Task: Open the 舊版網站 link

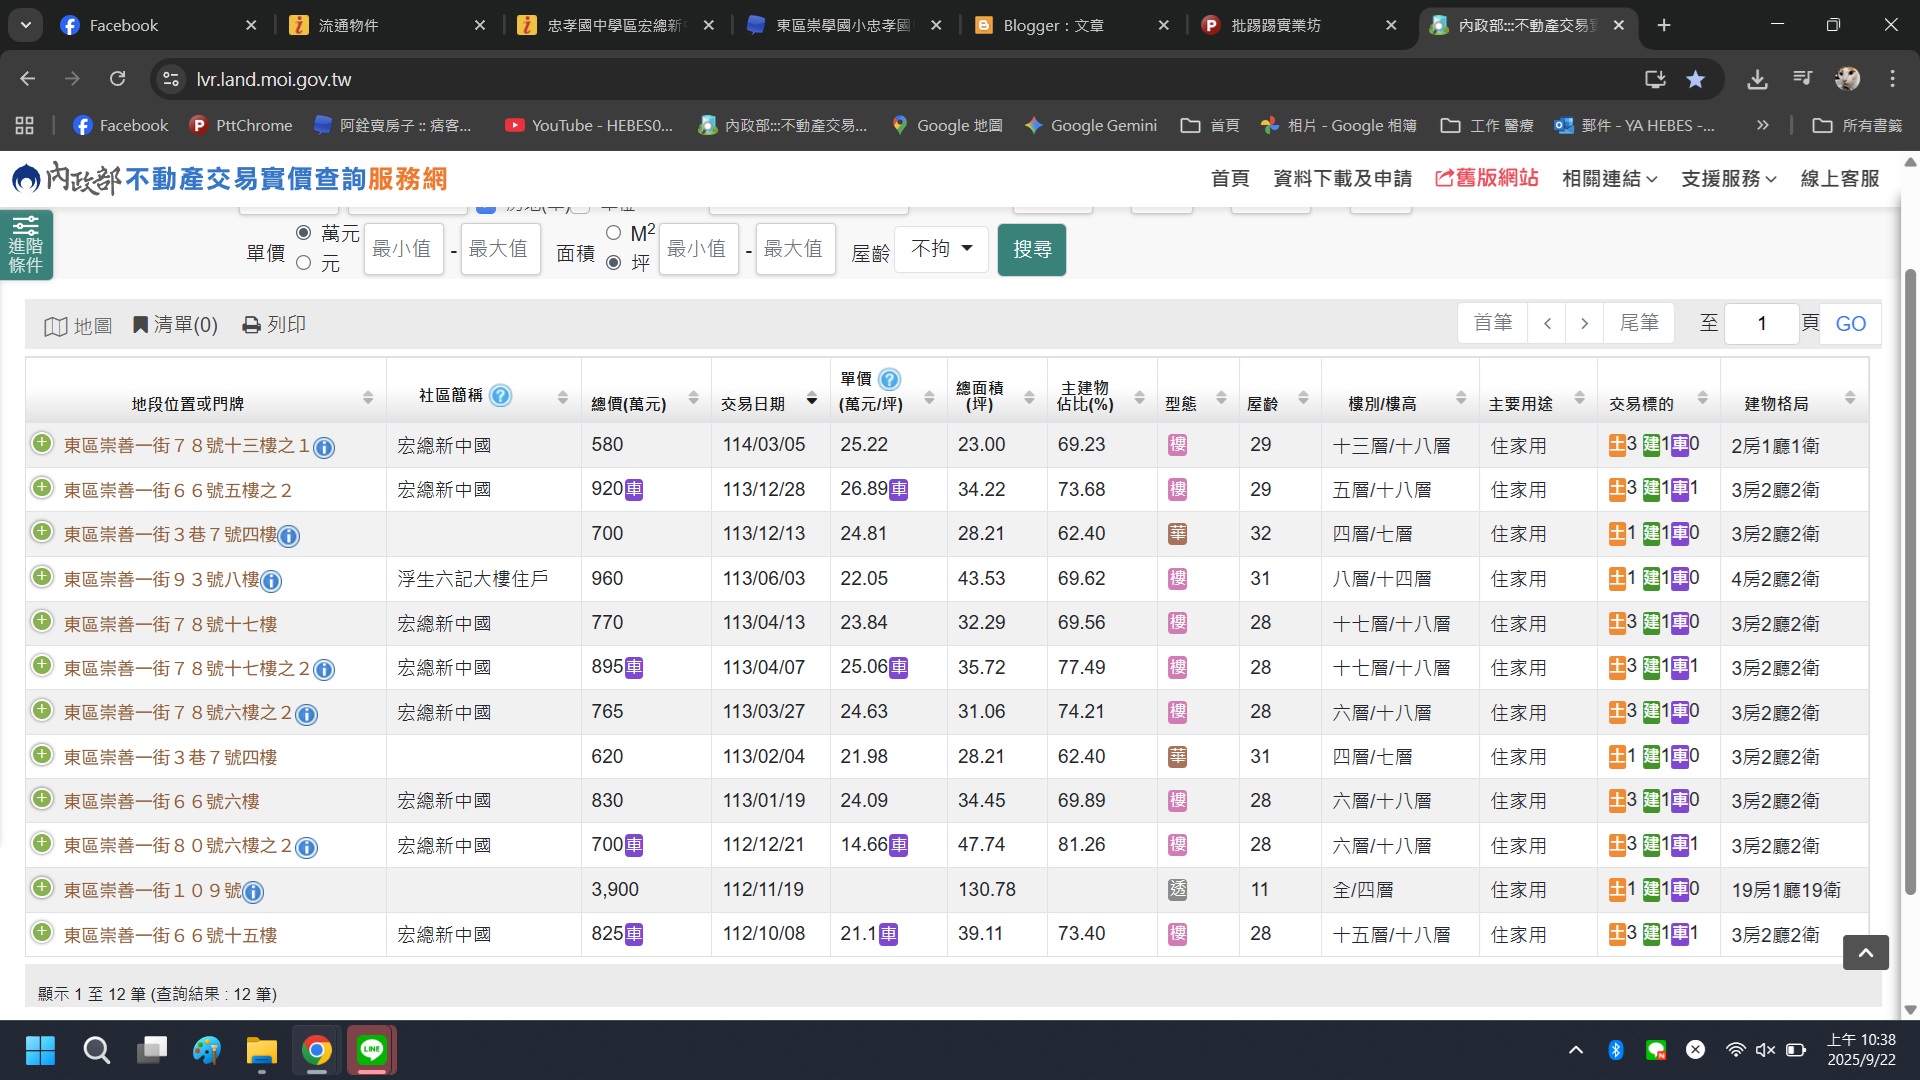Action: click(1487, 178)
